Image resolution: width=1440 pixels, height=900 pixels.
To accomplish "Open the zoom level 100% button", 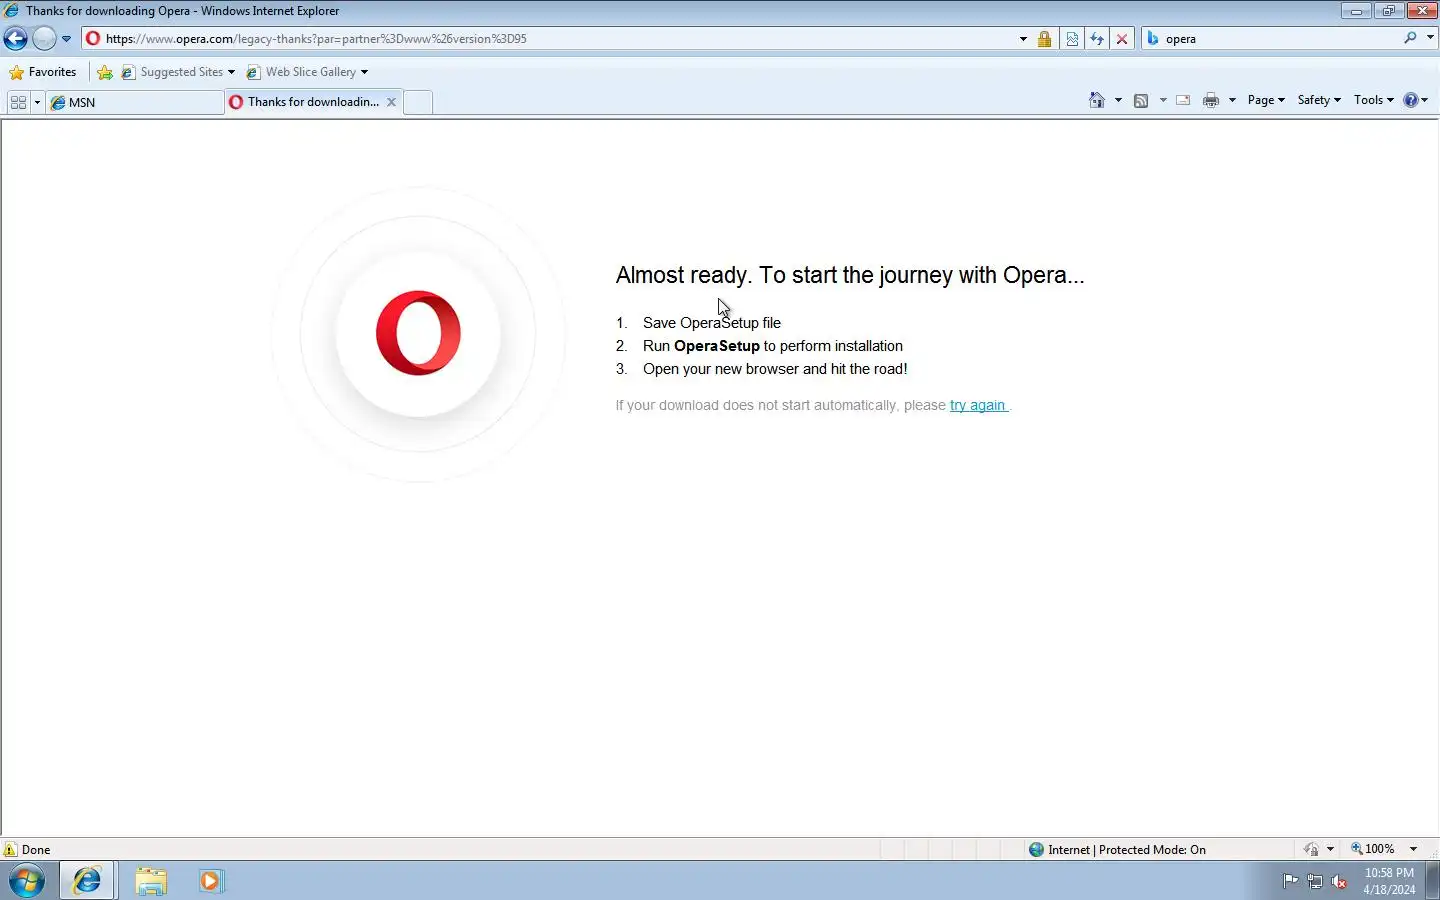I will point(1373,849).
